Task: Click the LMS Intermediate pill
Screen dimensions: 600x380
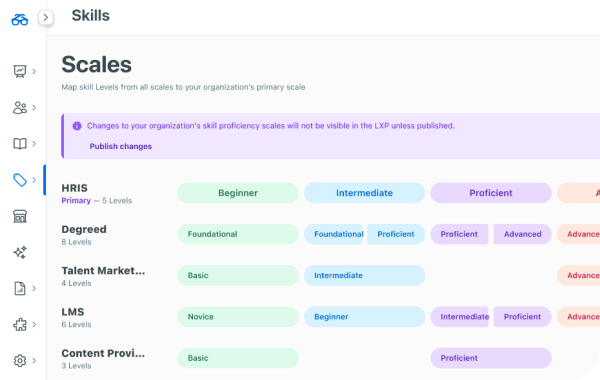Action: coord(459,317)
